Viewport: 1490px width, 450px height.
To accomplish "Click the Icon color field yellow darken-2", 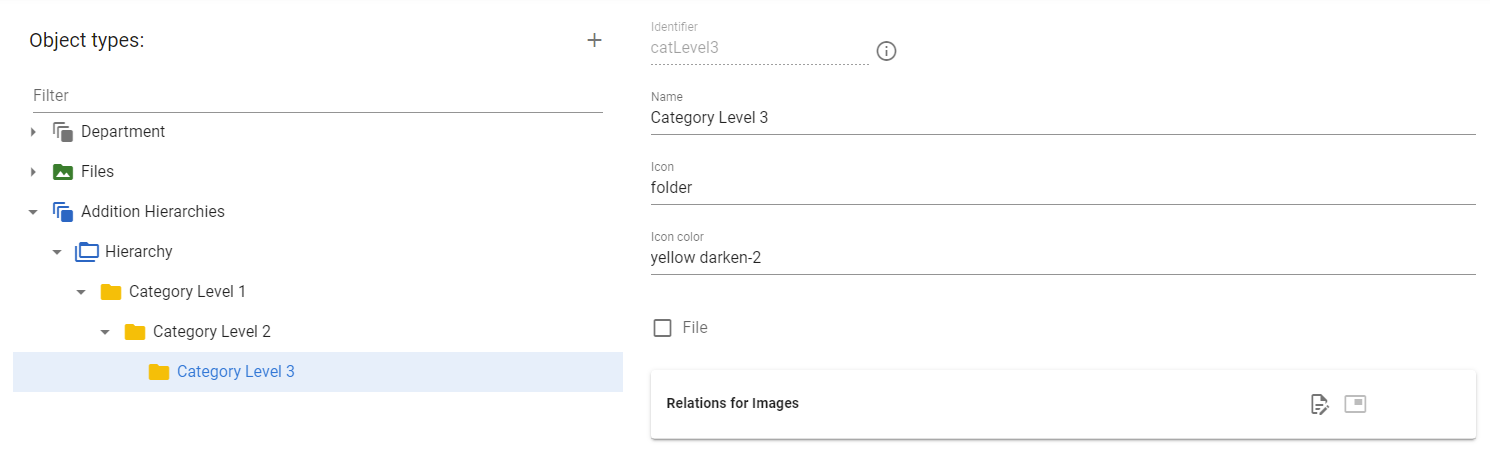I will tap(1063, 258).
